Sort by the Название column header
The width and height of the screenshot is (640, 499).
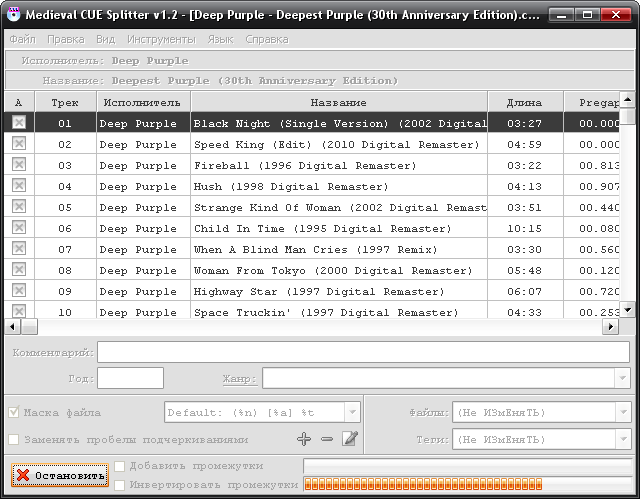pyautogui.click(x=339, y=102)
